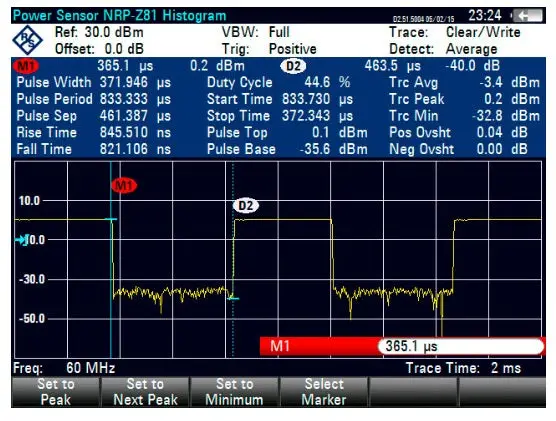The image size is (556, 421).
Task: Click the Freq 60 MHz readout
Action: click(x=64, y=368)
